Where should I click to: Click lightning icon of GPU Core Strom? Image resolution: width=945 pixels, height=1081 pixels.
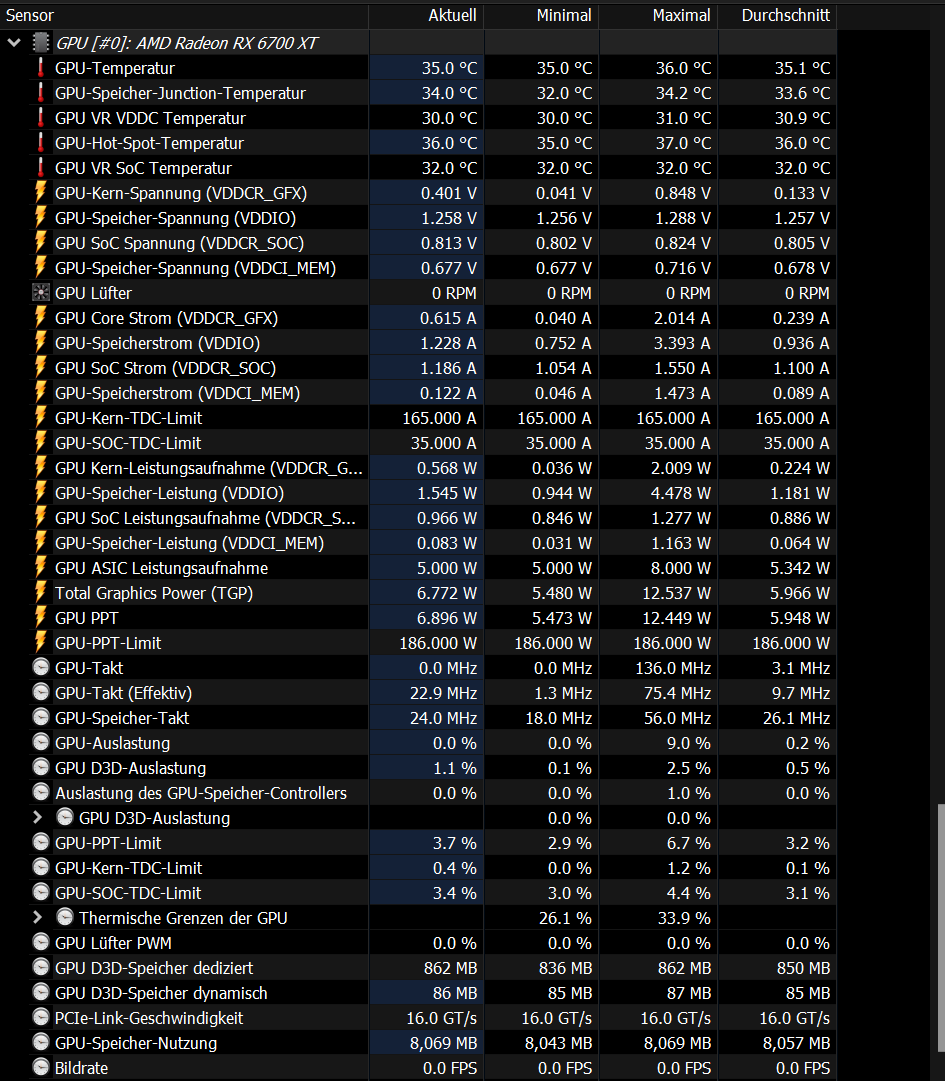click(41, 318)
